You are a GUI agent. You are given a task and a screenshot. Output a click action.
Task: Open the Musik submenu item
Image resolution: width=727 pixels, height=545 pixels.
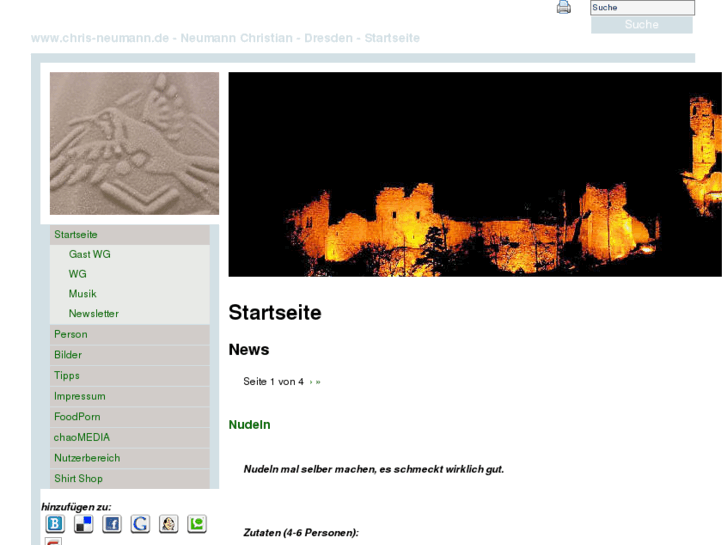coord(83,294)
